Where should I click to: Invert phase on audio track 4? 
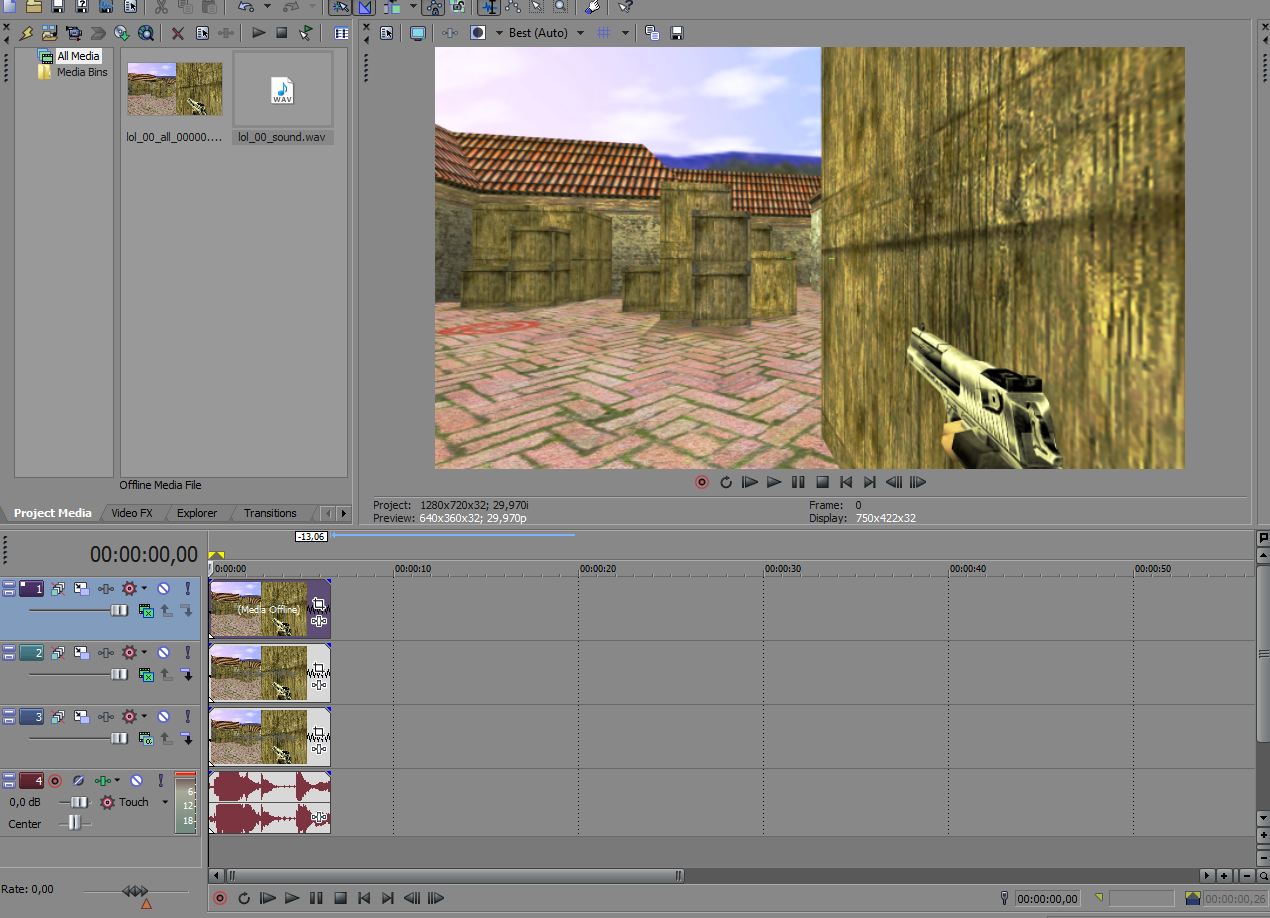pos(78,781)
